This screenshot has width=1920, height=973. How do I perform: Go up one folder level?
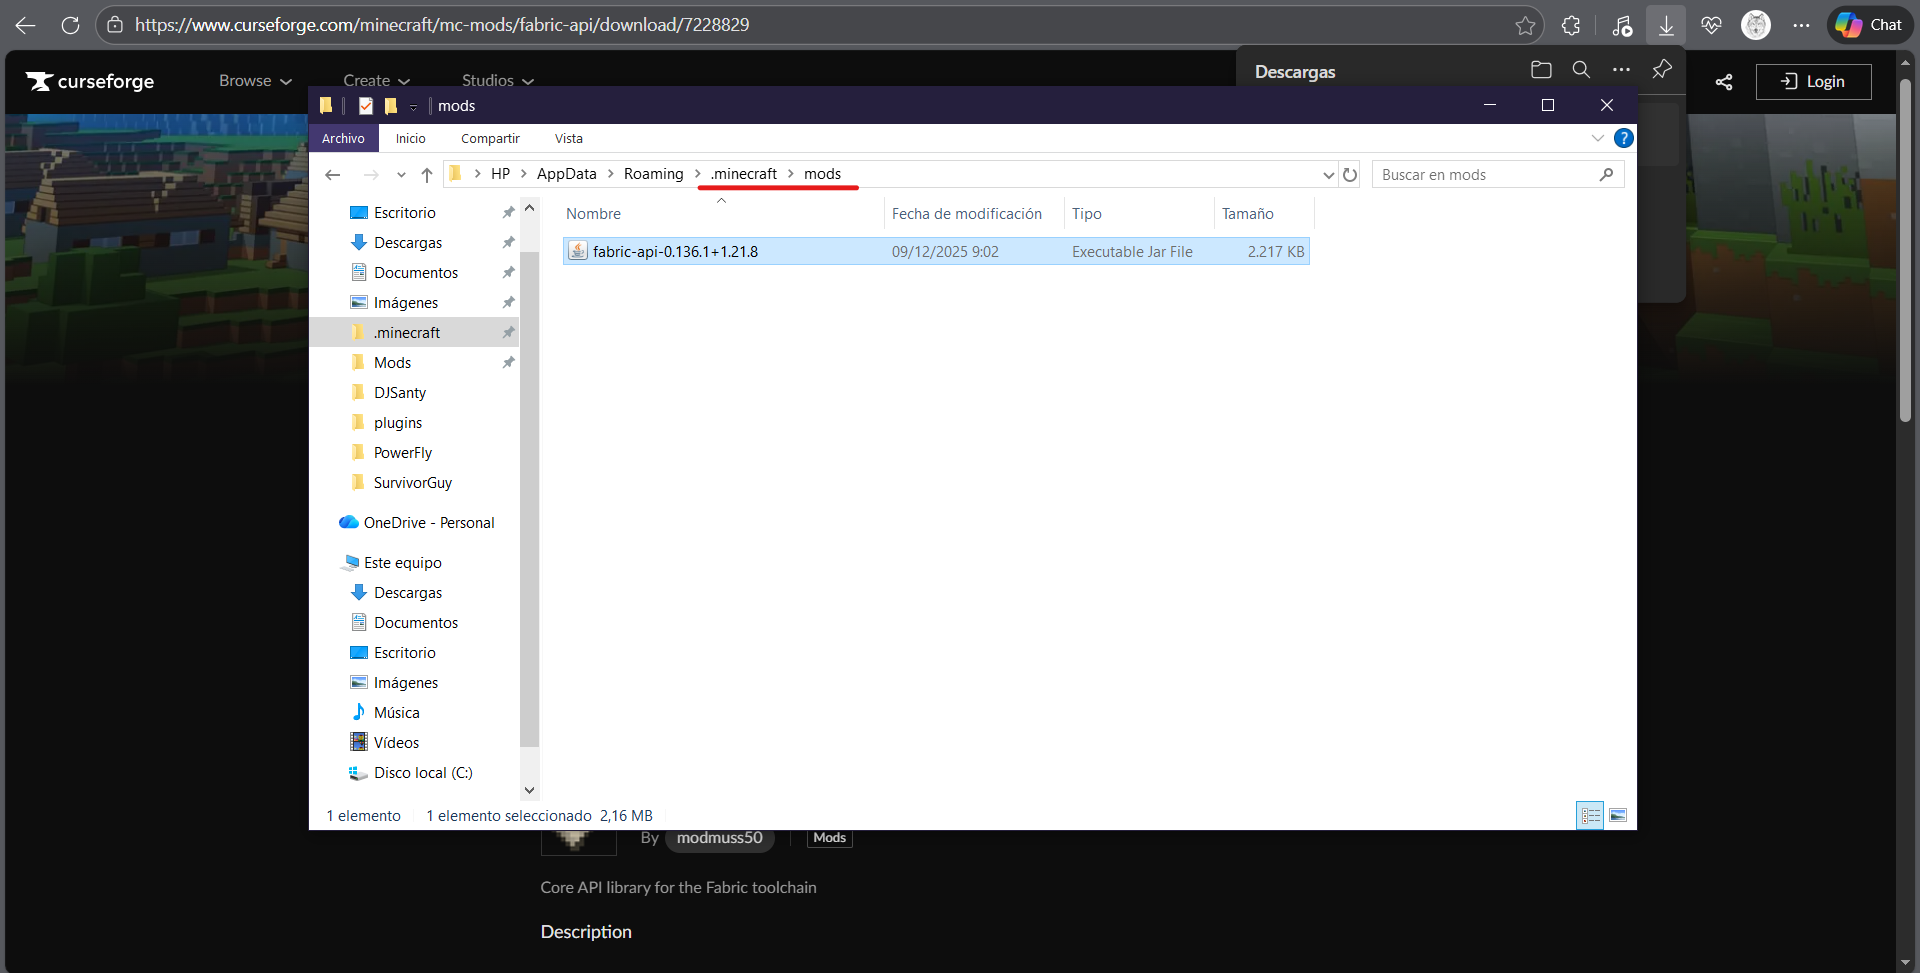click(427, 175)
